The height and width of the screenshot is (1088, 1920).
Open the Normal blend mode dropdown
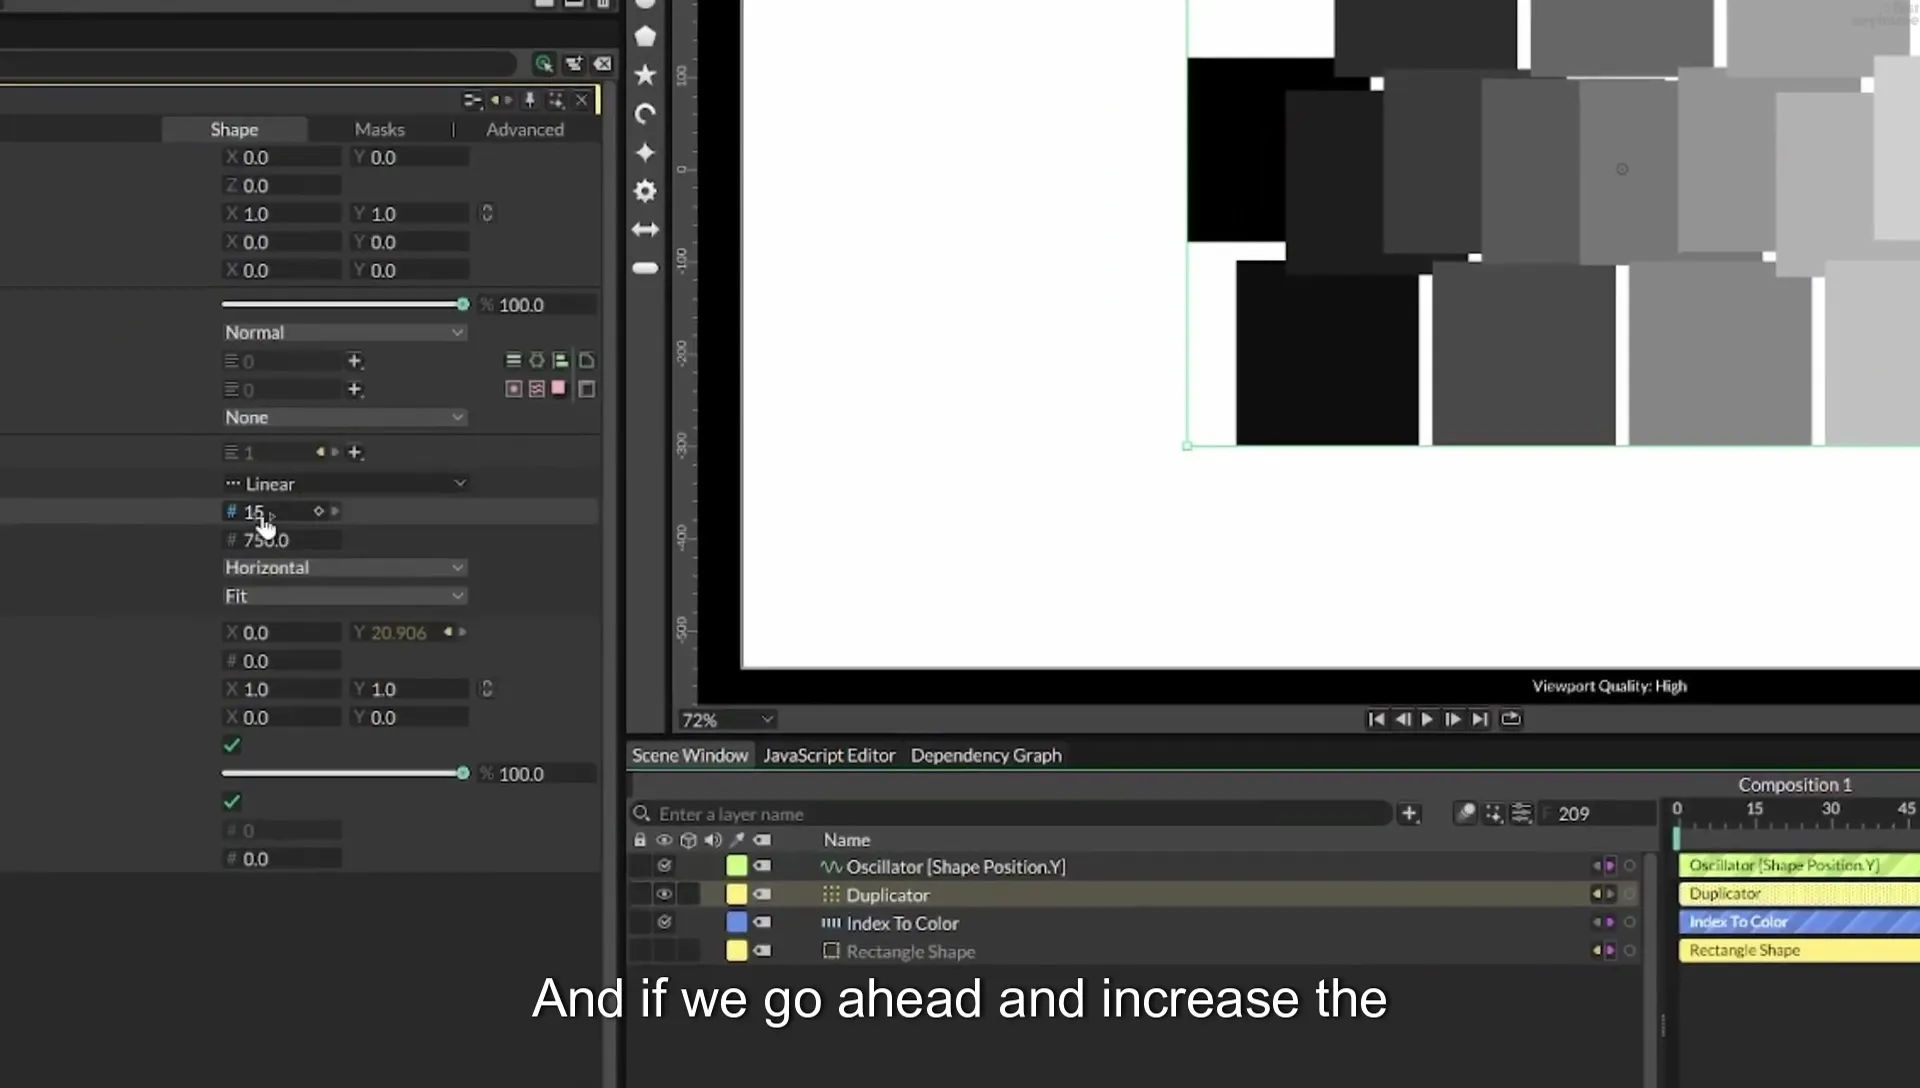344,332
